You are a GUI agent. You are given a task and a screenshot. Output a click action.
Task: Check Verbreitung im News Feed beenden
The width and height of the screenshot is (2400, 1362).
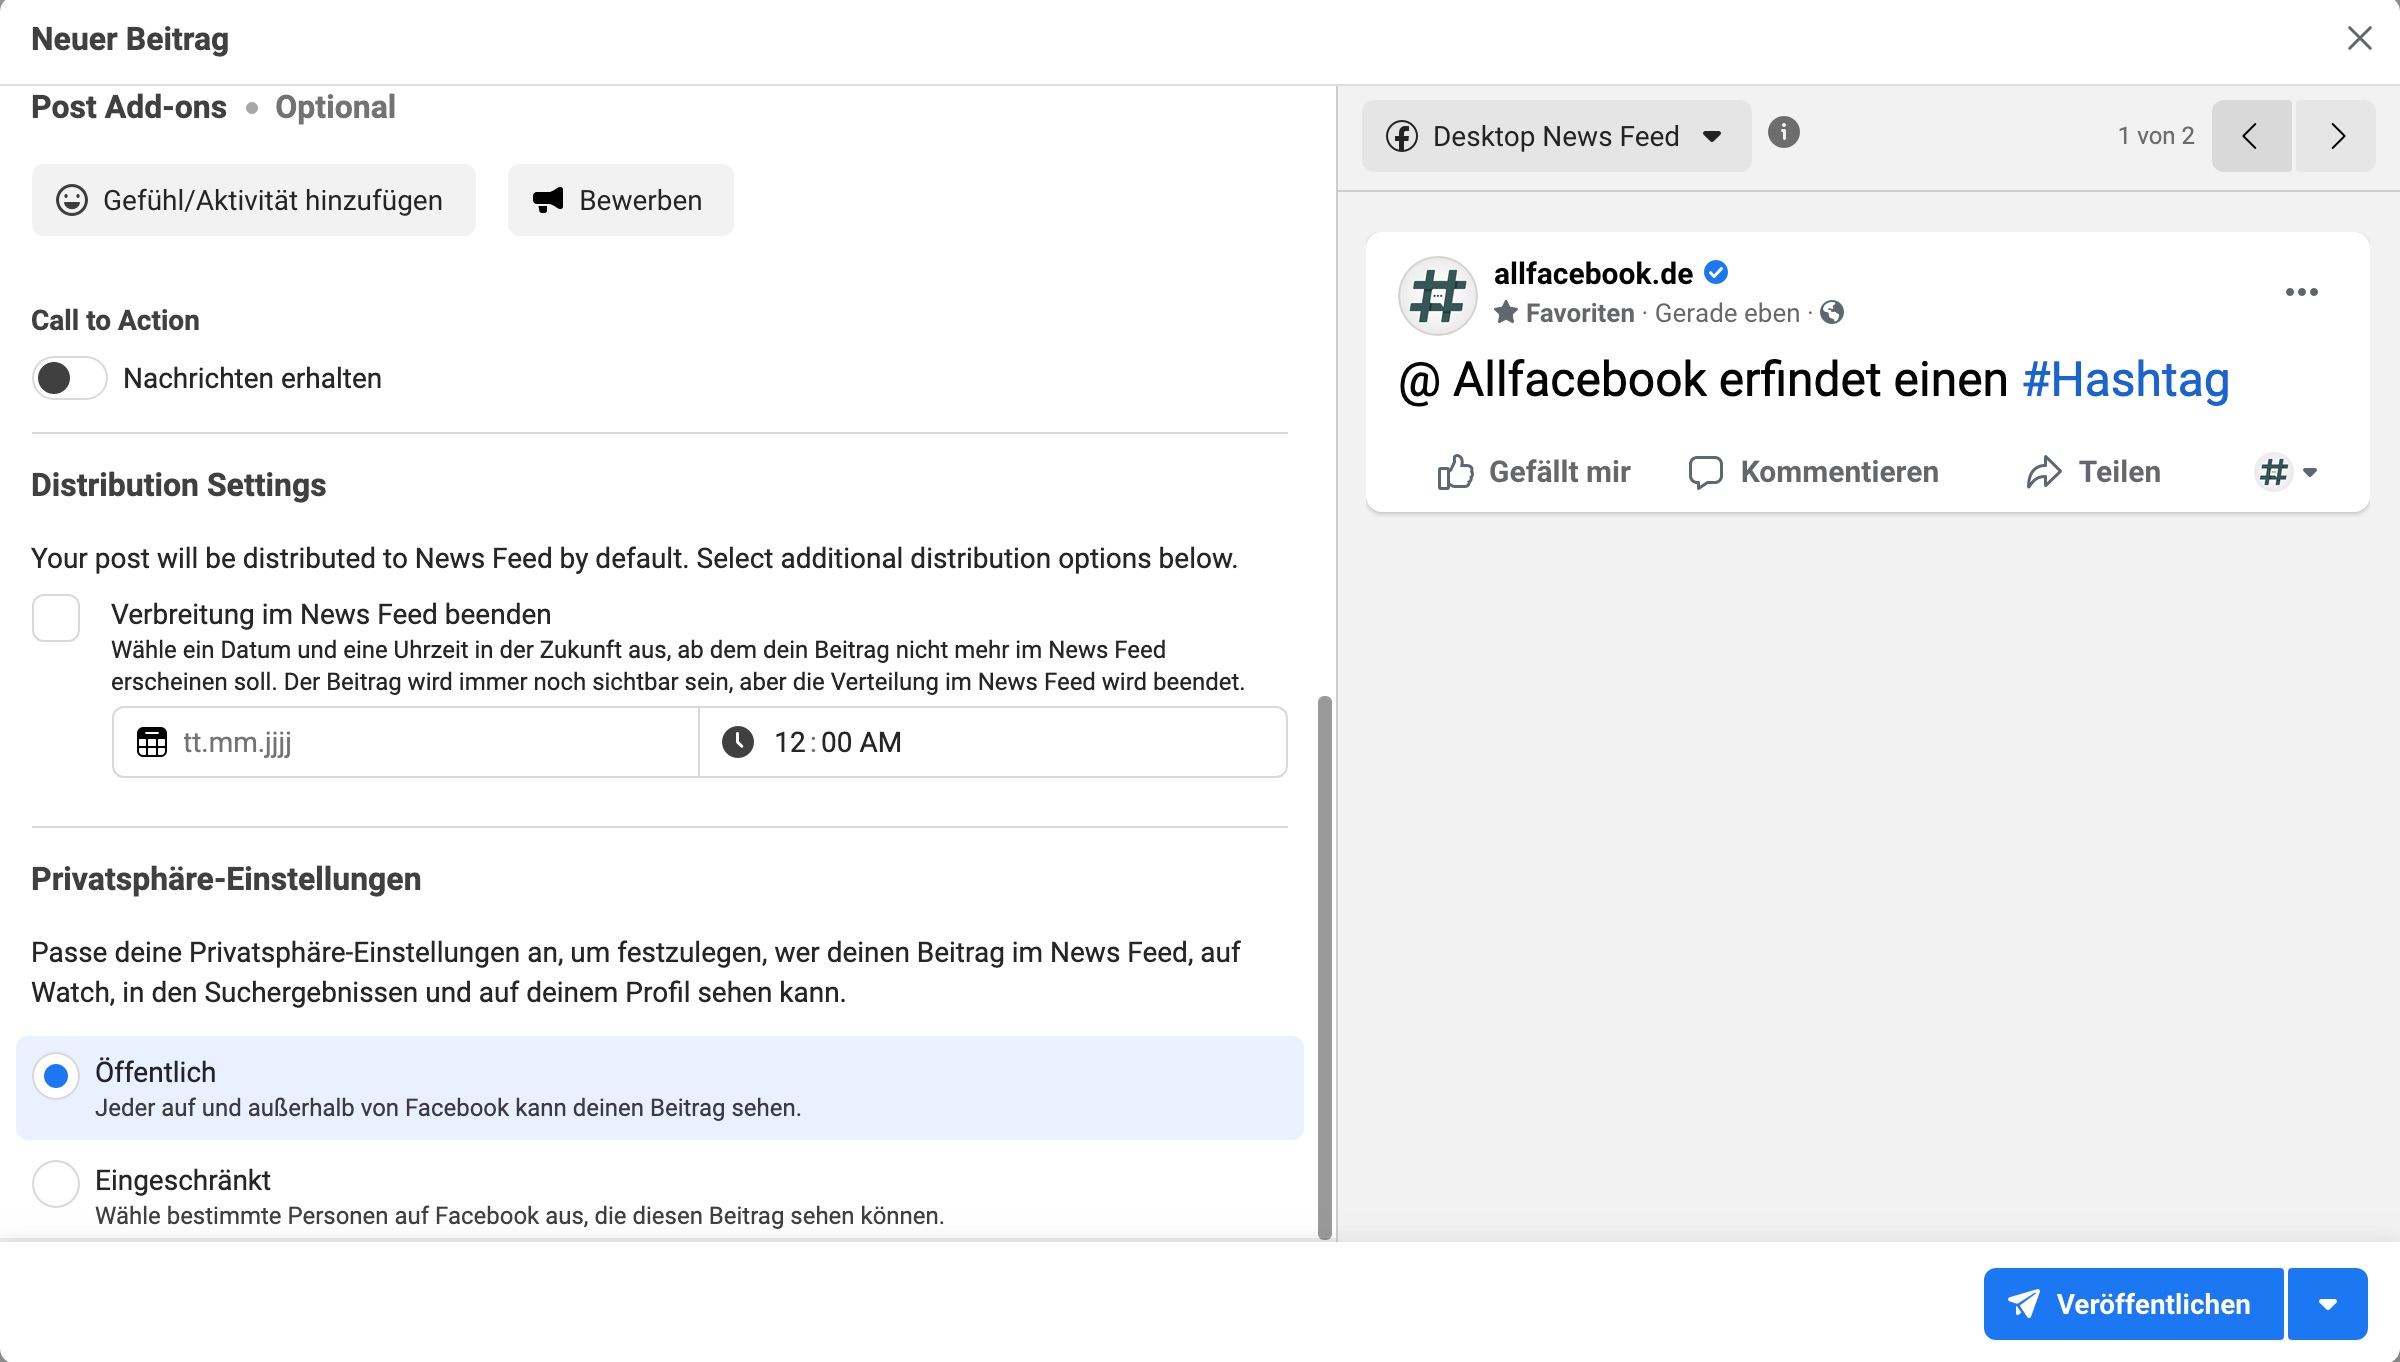(56, 618)
